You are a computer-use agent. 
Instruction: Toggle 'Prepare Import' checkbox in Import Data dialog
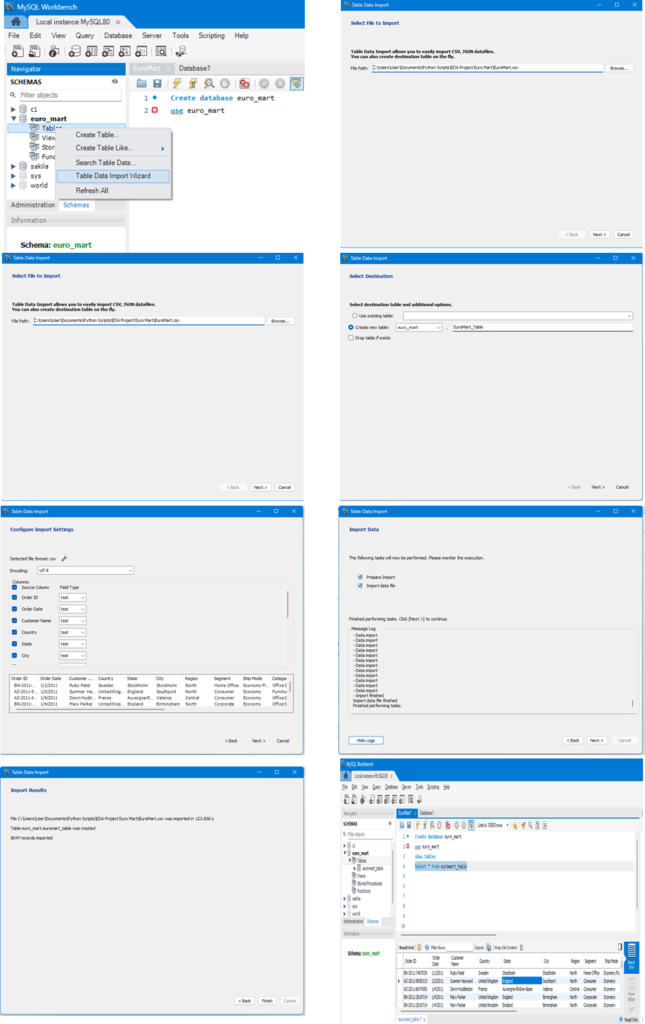click(360, 577)
